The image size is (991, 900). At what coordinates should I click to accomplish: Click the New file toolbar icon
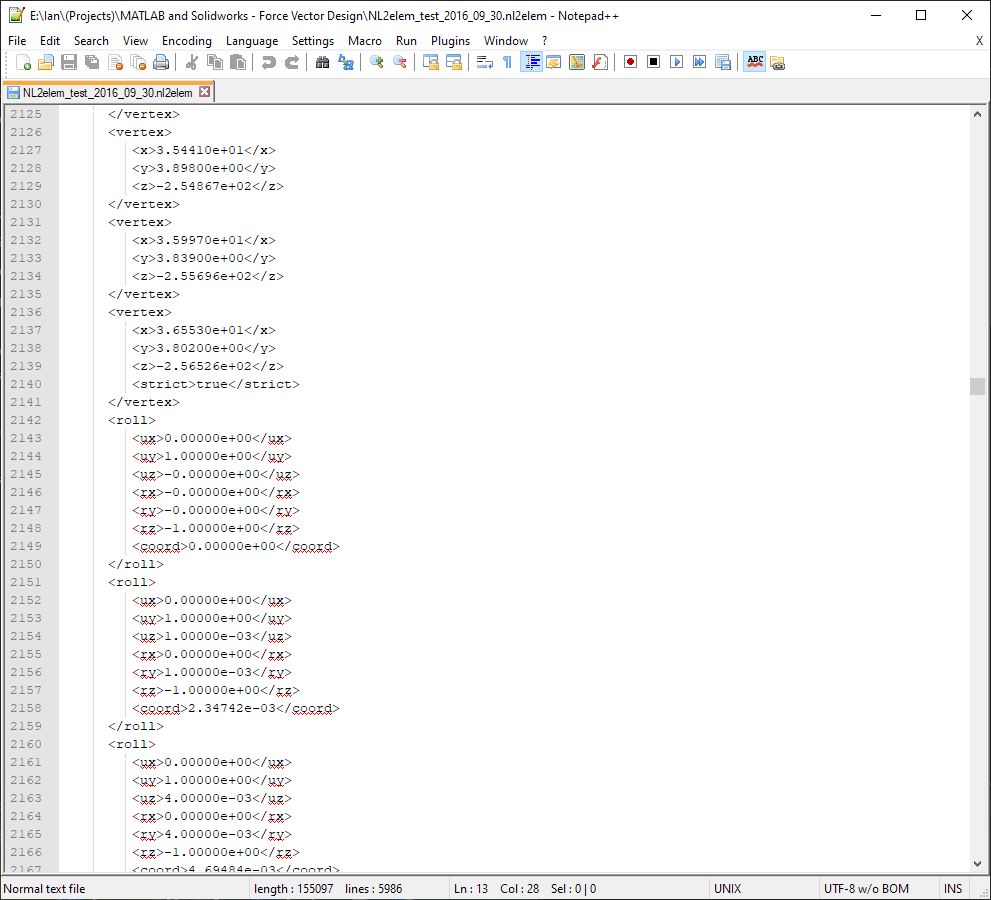point(24,62)
